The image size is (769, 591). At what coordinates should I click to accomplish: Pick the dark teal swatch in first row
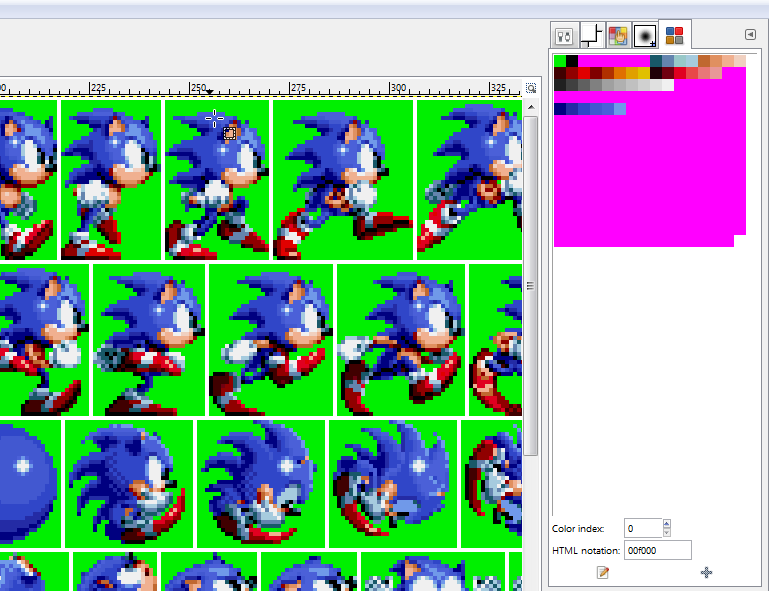point(656,61)
